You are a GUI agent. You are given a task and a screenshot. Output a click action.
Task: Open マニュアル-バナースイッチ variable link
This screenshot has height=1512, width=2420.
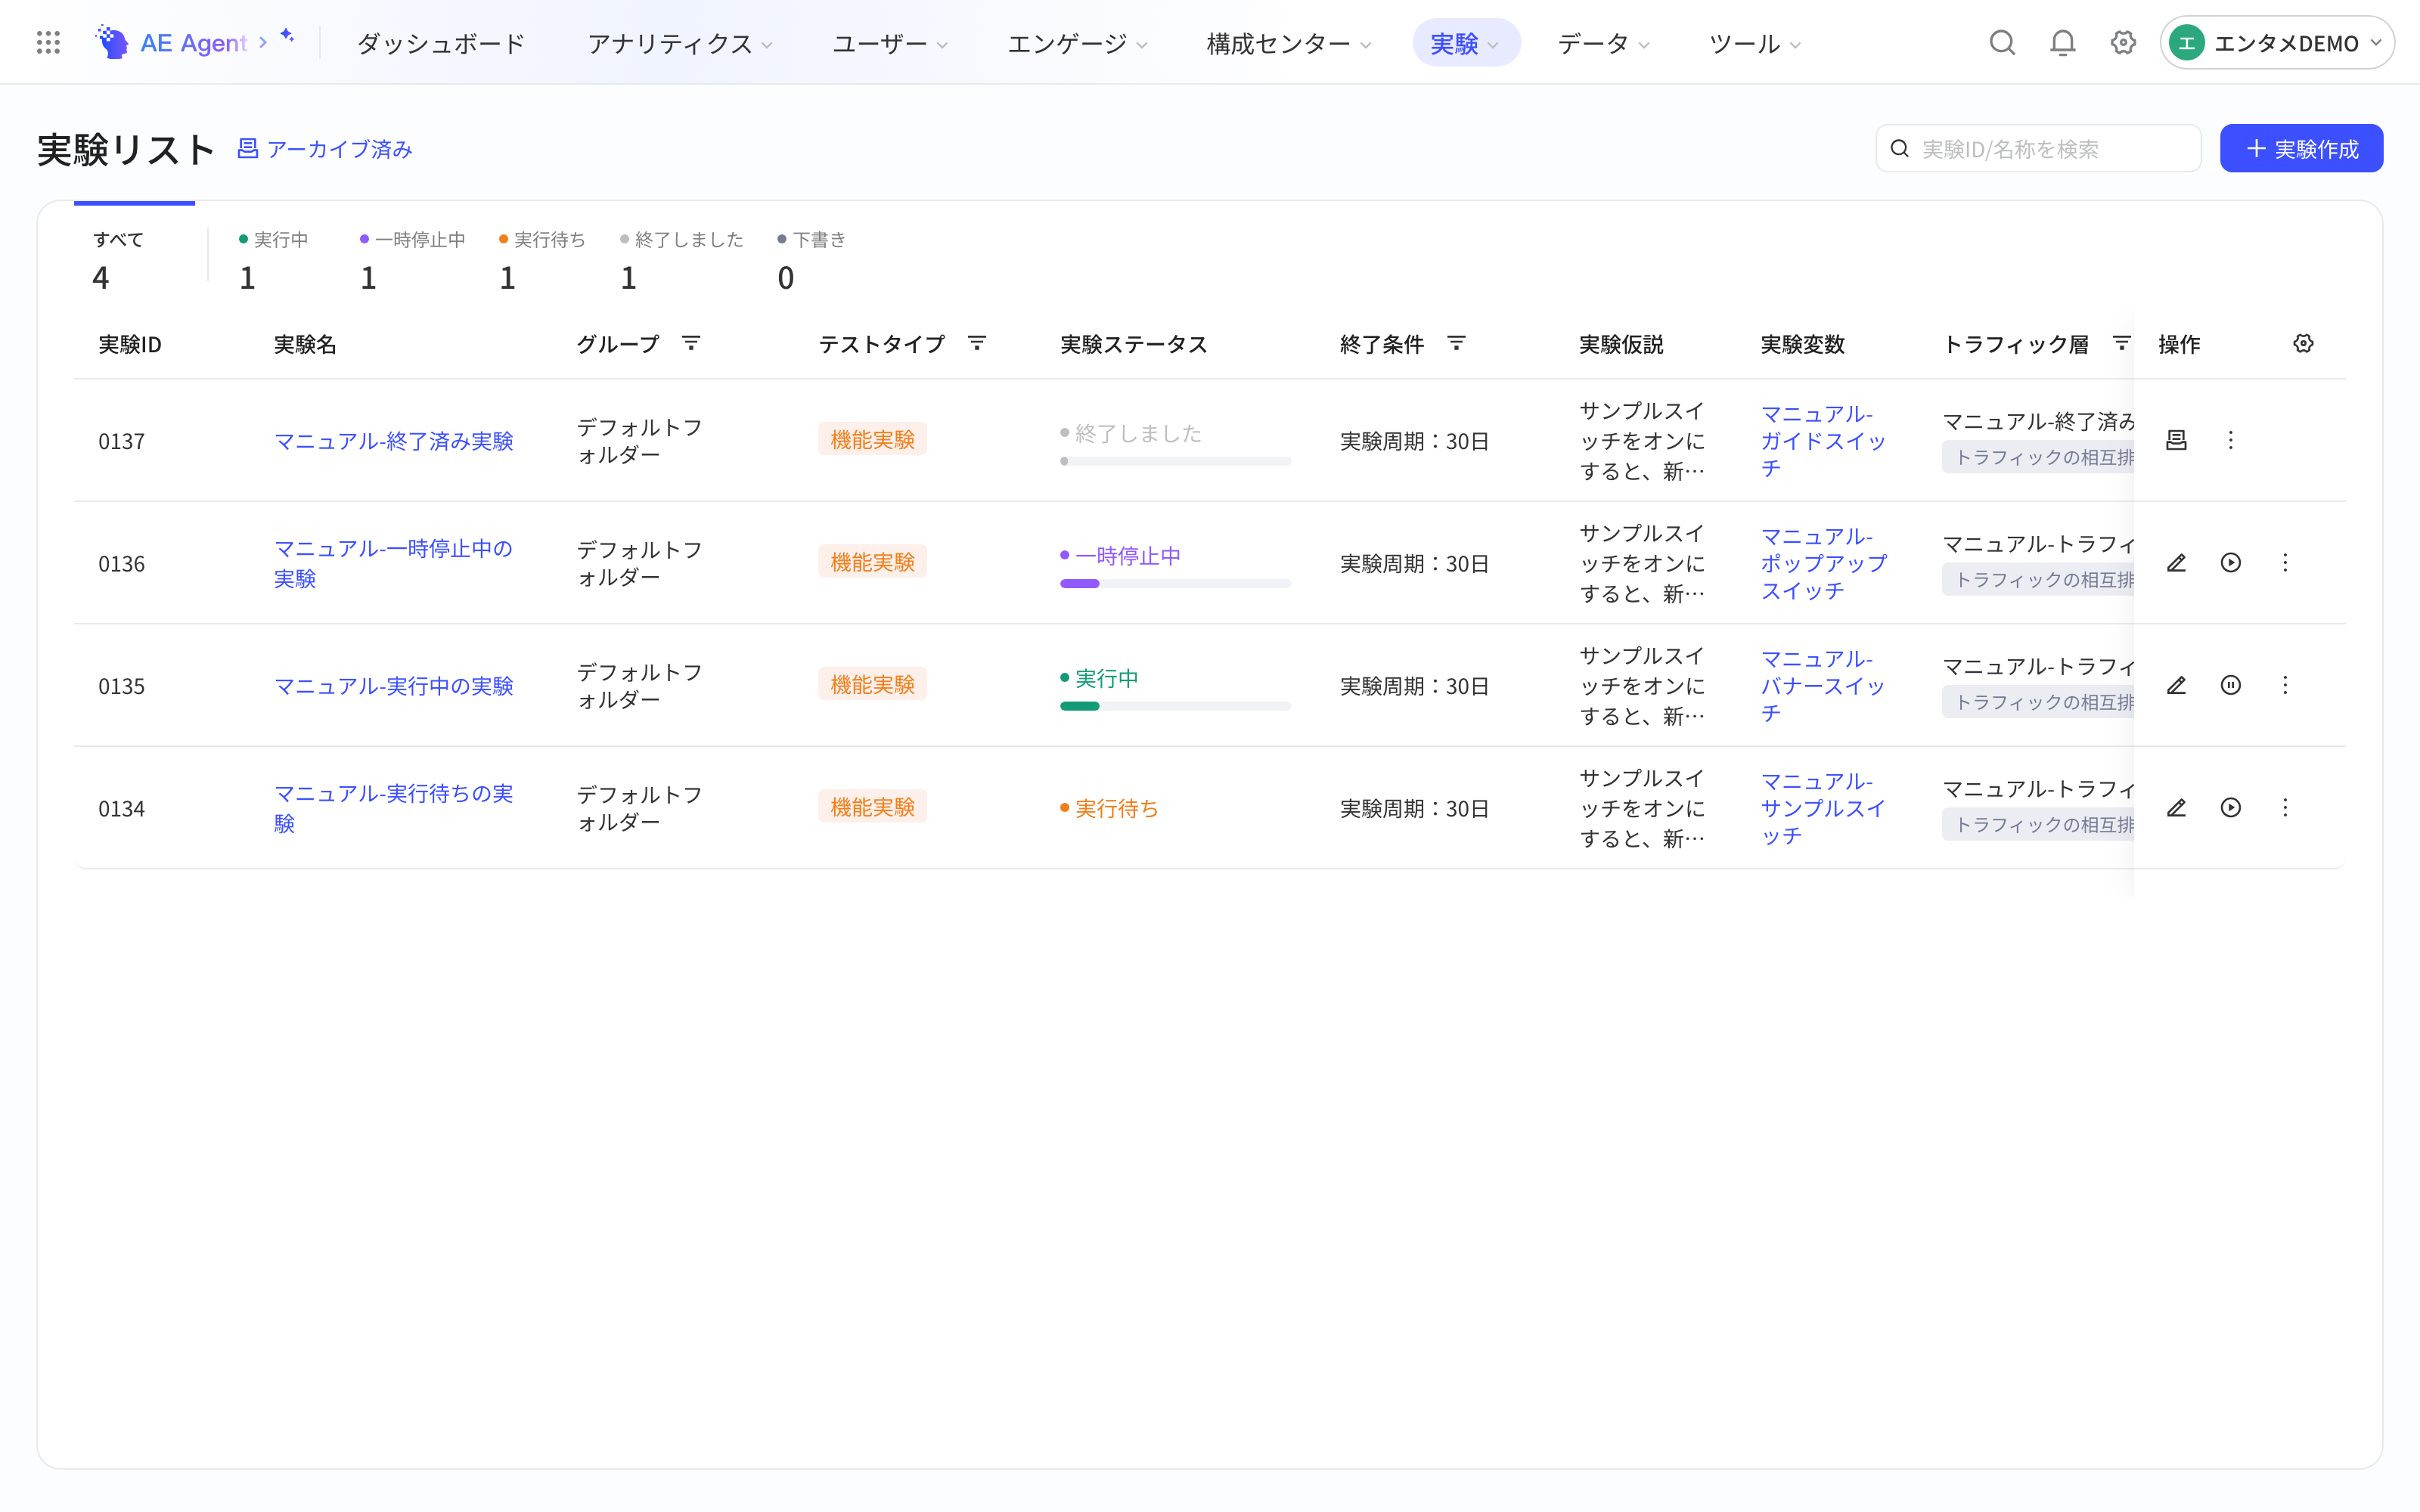point(1823,685)
